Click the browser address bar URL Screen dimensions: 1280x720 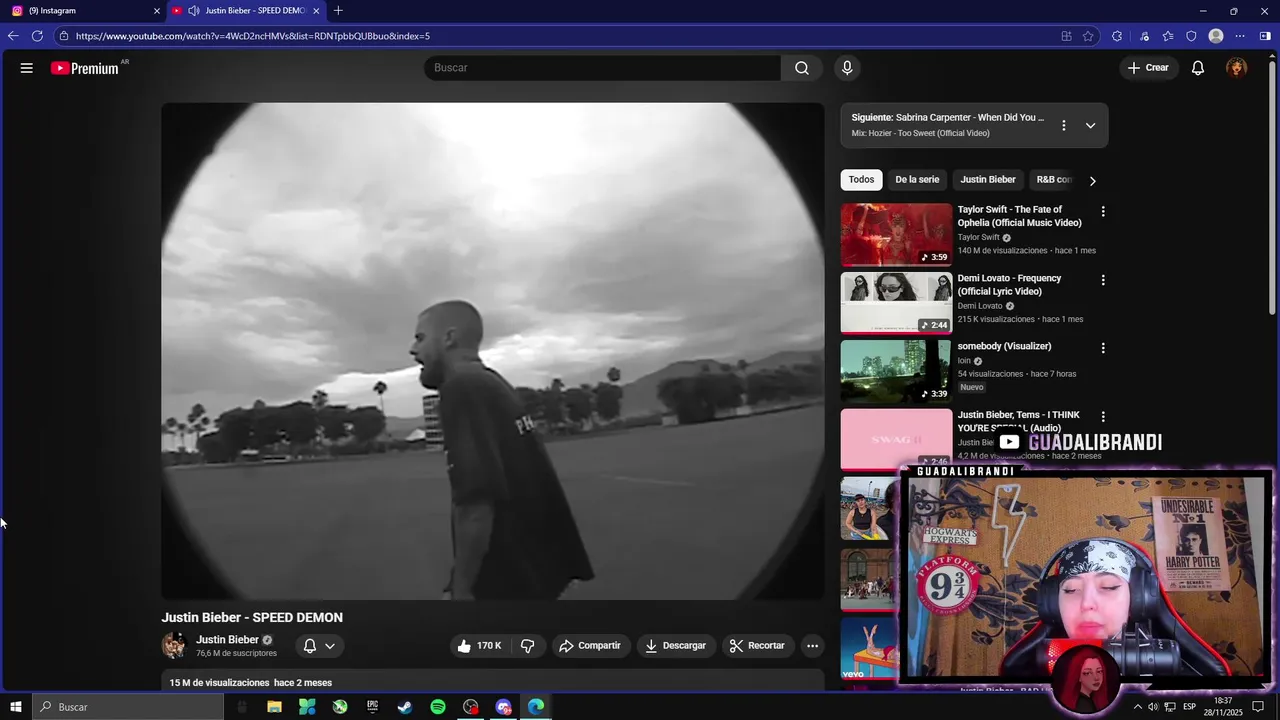tap(252, 36)
